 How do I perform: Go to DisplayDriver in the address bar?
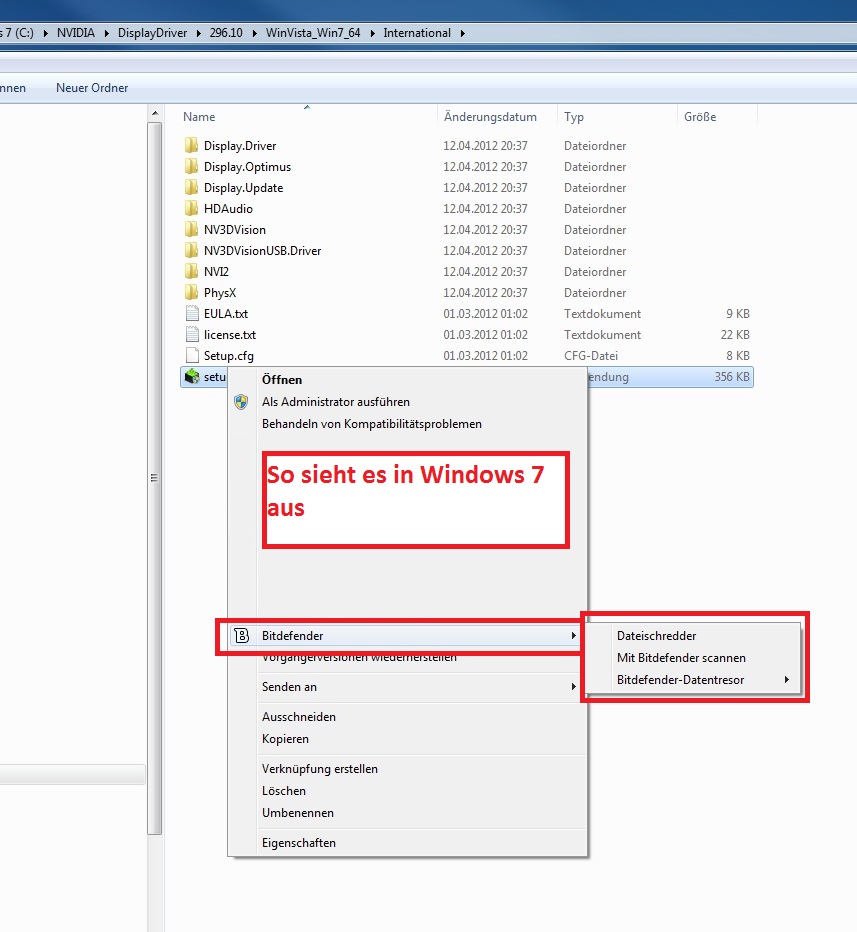coord(152,33)
